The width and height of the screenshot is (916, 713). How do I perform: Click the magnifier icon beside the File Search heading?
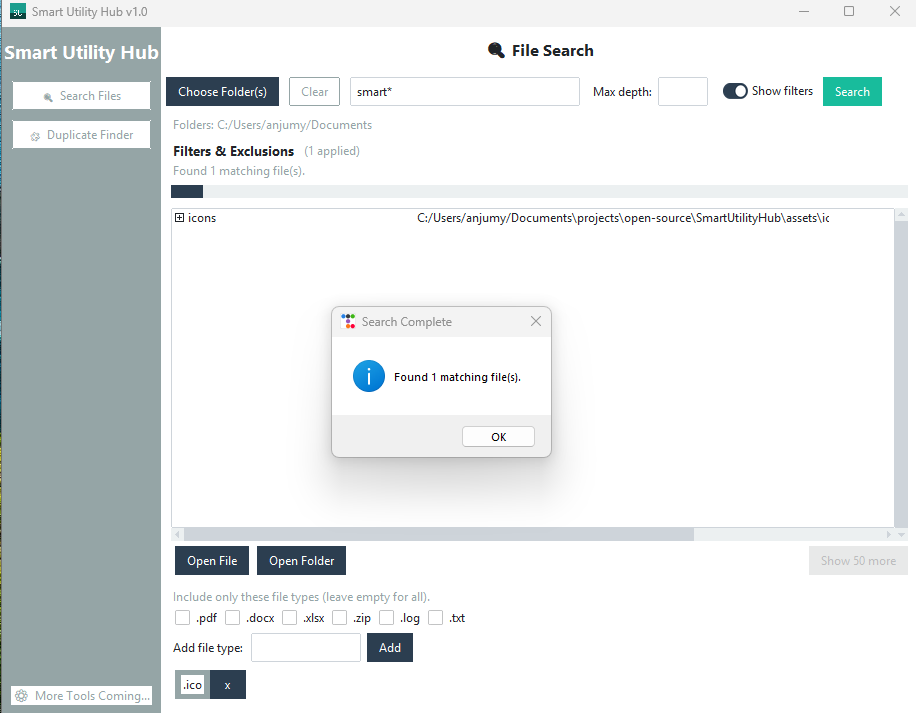coord(495,50)
